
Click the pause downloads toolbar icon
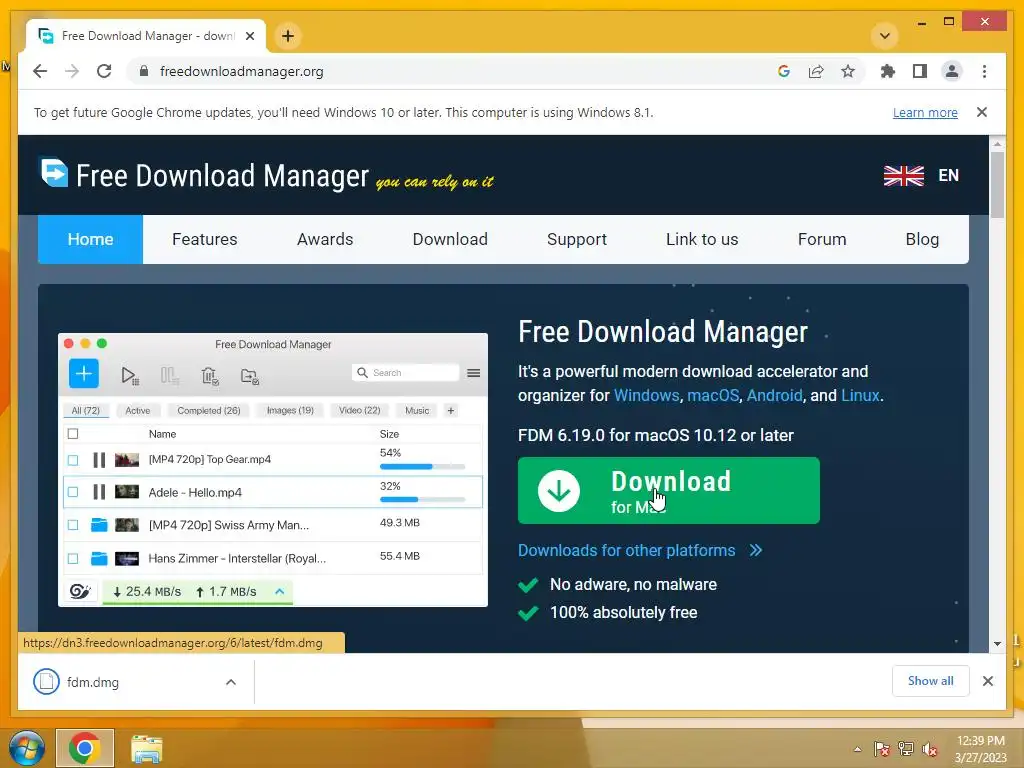(169, 376)
